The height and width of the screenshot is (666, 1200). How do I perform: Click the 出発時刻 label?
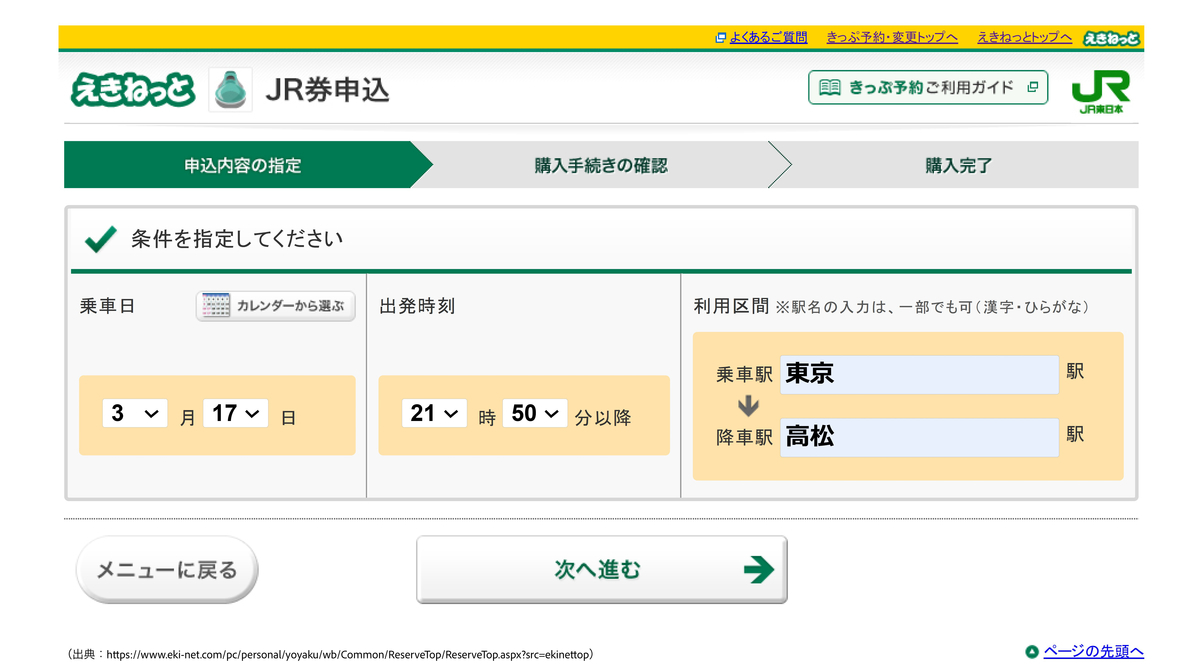417,306
